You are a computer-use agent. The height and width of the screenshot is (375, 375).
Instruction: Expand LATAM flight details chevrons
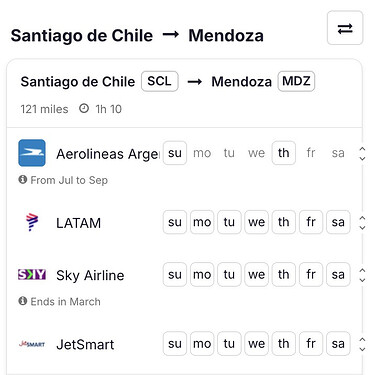click(x=362, y=223)
